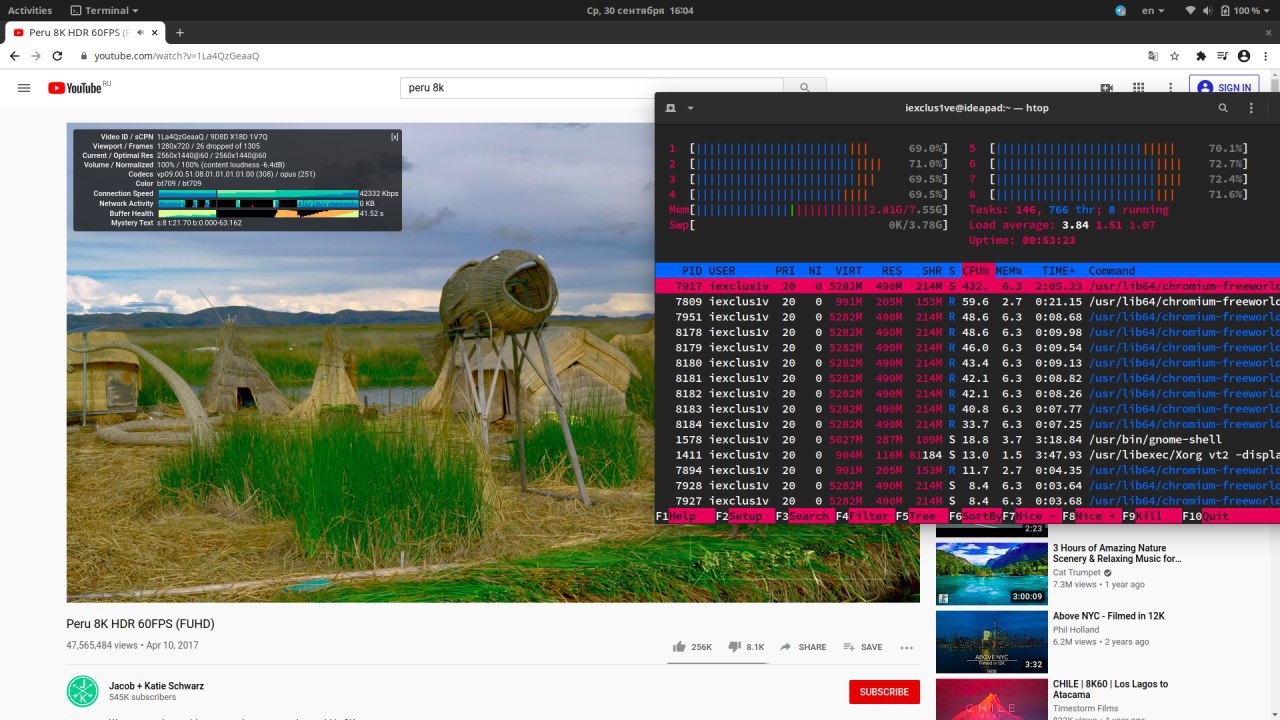The height and width of the screenshot is (720, 1280).
Task: Click F2 Setup in htop
Action: tap(738, 516)
